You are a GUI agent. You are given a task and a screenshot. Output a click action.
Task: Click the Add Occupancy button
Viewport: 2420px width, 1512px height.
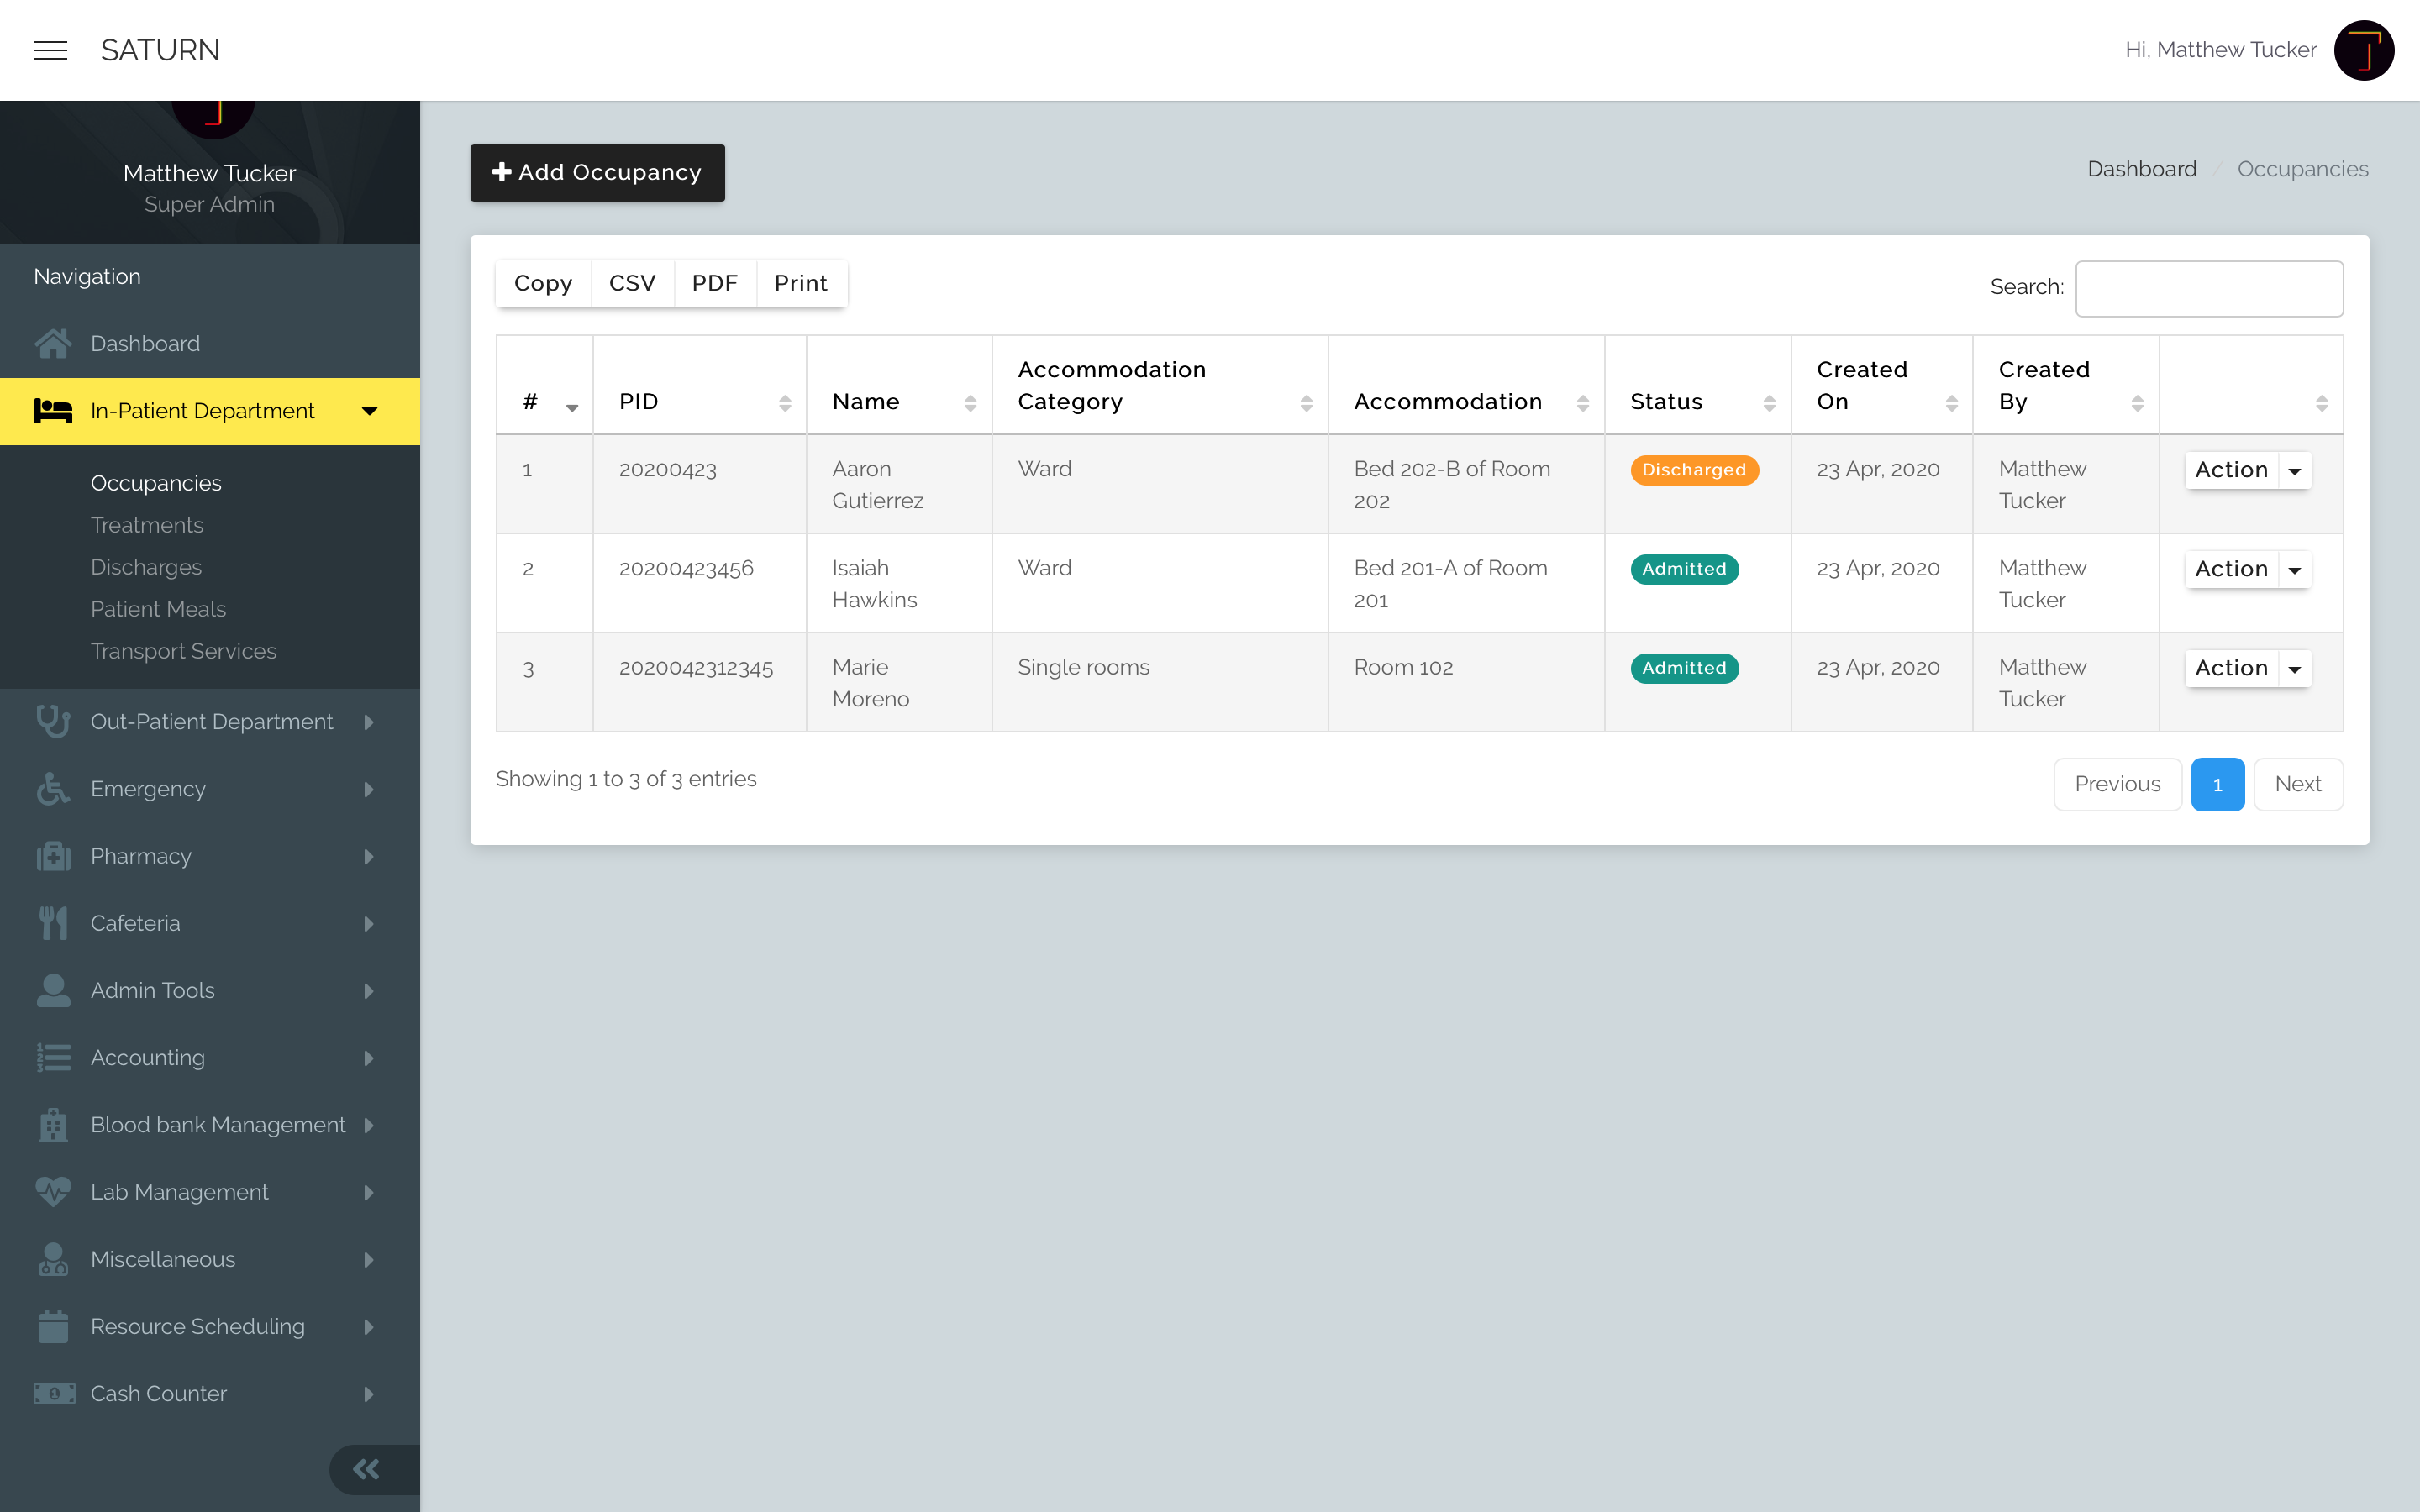[x=597, y=173]
